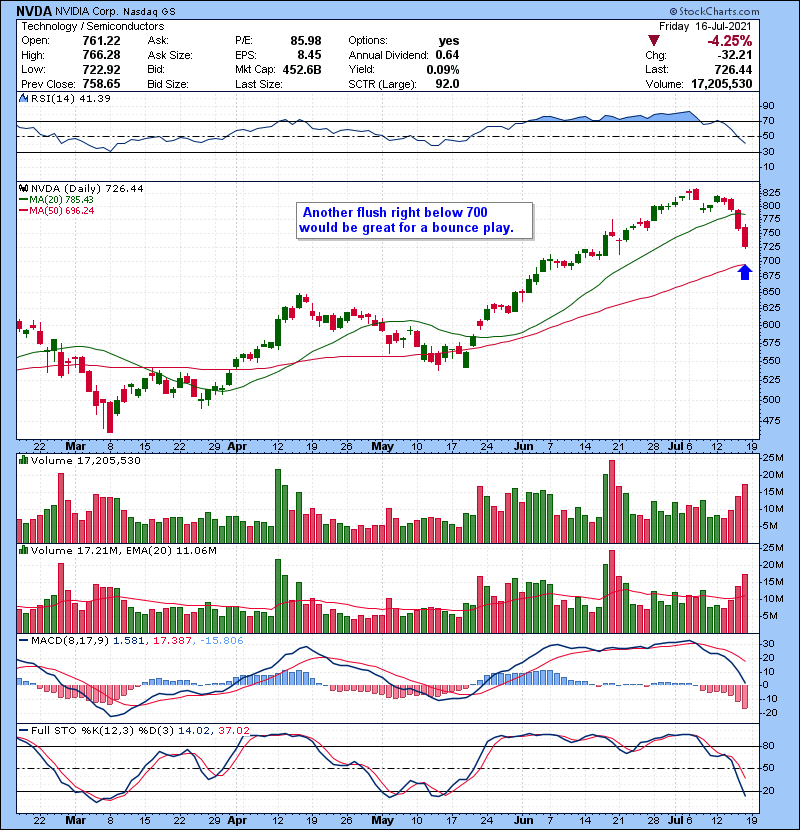Click the -20 label on the MACD axis
Viewport: 800px width, 830px height.
(769, 712)
